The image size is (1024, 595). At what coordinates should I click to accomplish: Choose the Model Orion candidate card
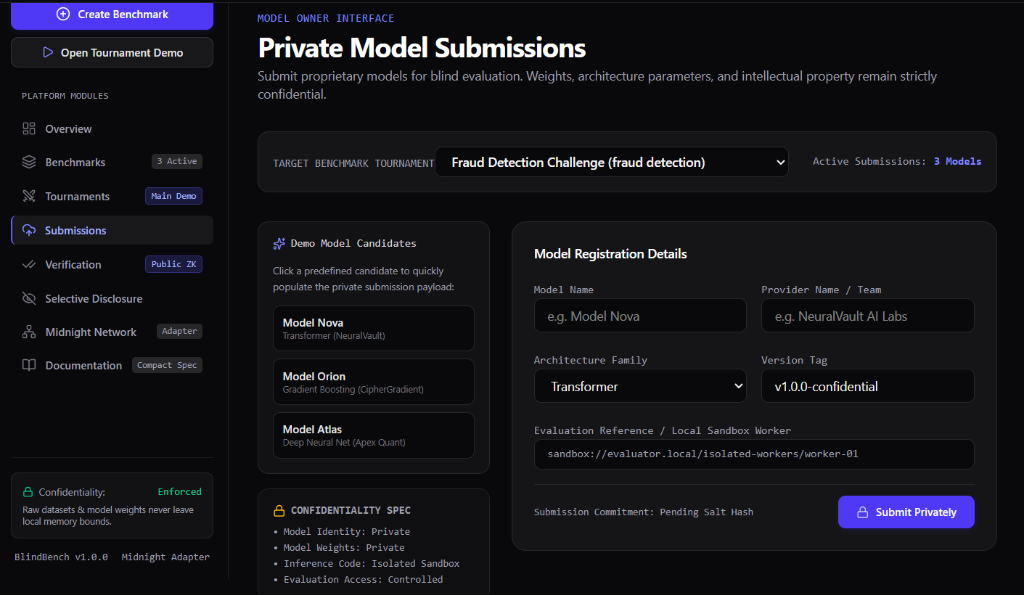(374, 381)
